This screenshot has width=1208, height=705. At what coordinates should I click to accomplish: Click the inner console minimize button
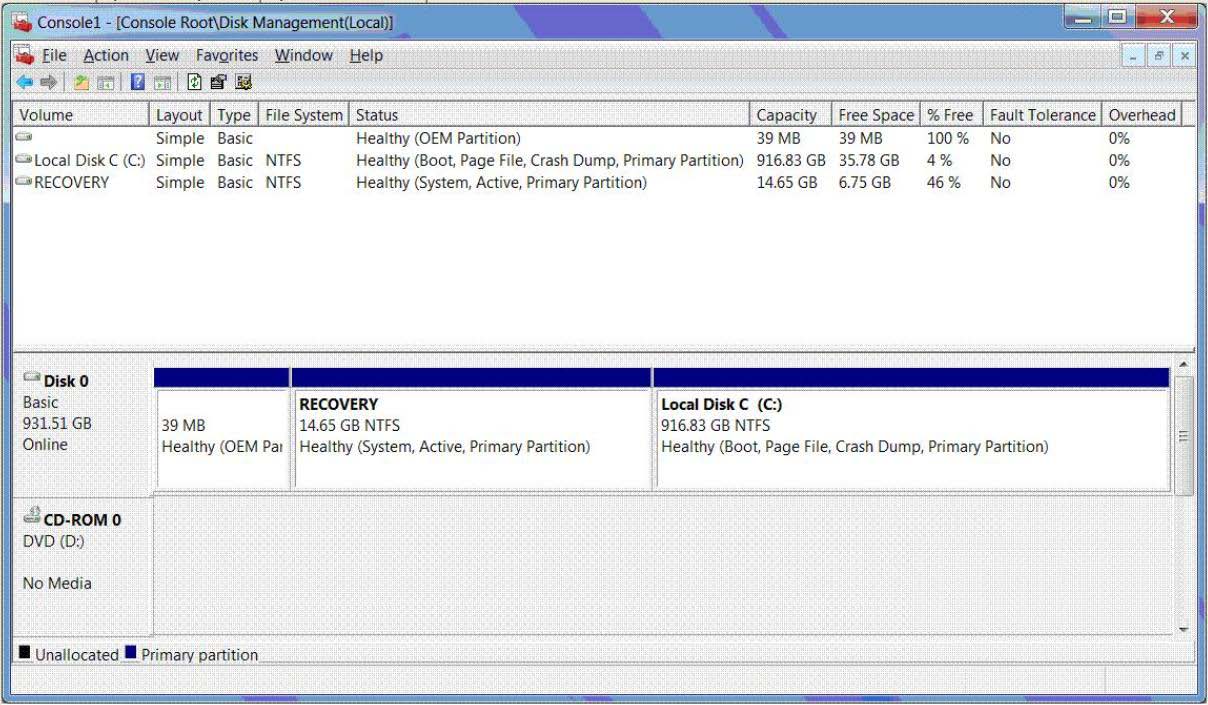(x=1135, y=56)
